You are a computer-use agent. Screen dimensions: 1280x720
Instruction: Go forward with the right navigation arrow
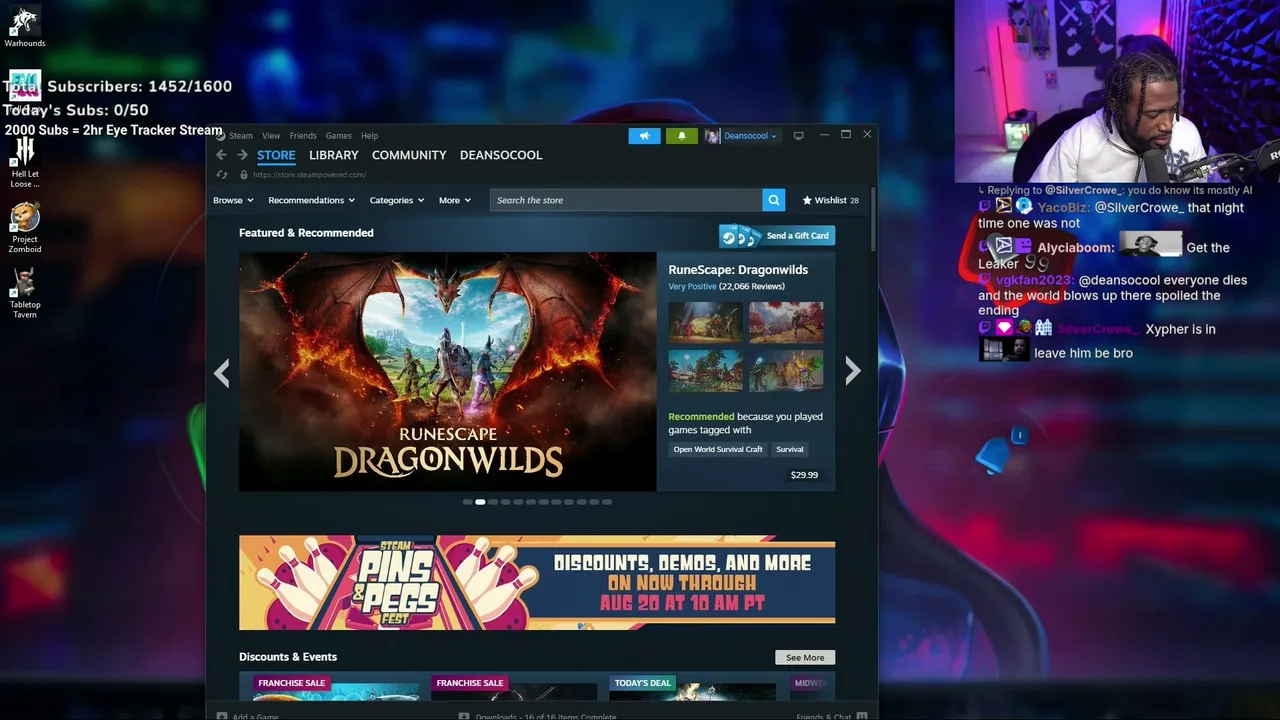point(242,155)
